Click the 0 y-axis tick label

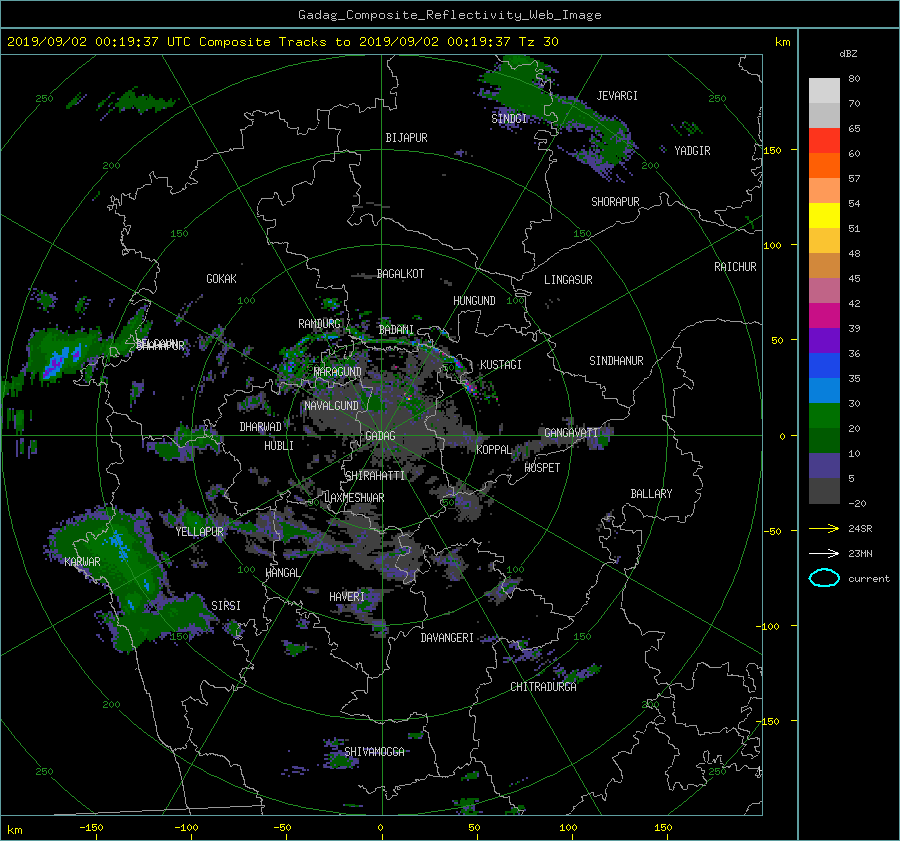(782, 436)
